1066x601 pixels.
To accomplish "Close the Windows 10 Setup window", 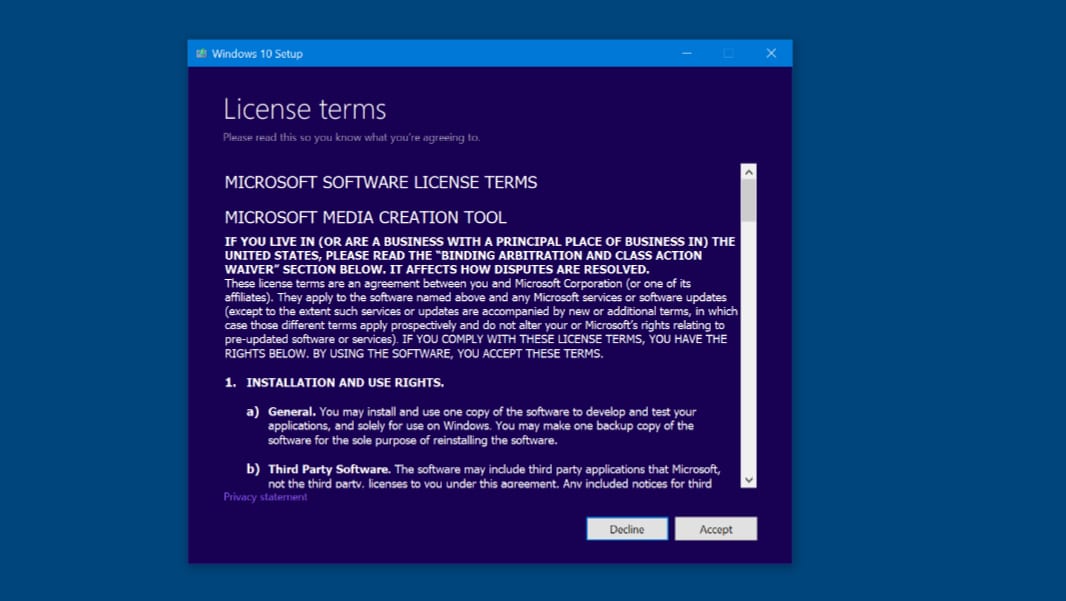I will coord(771,53).
